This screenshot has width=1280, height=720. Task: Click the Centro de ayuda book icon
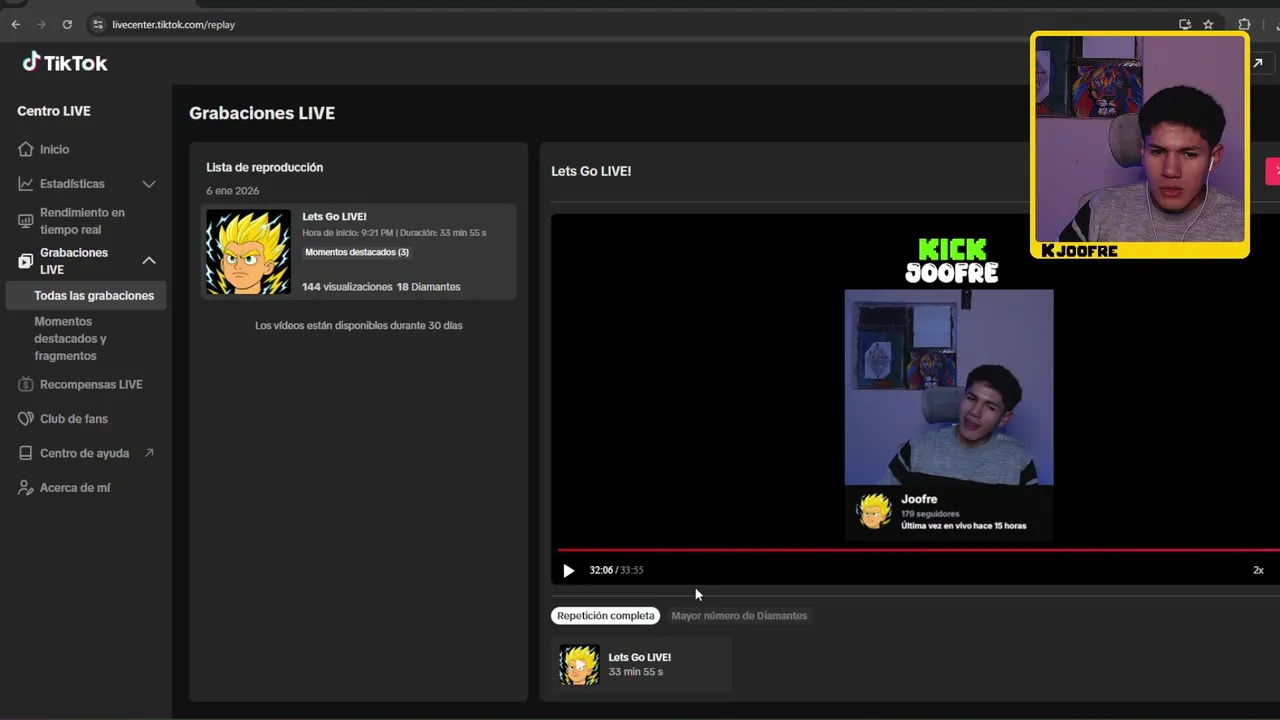[26, 453]
